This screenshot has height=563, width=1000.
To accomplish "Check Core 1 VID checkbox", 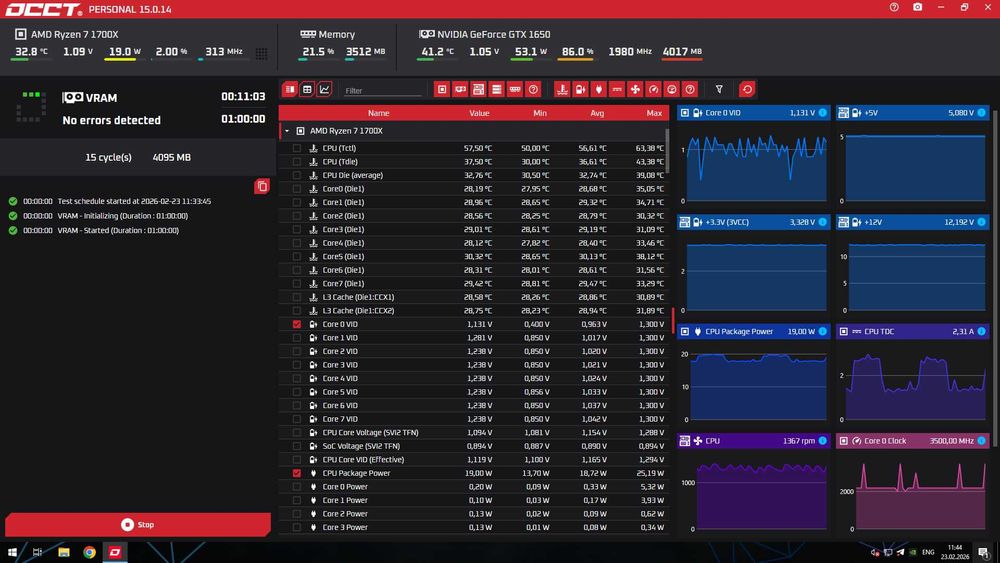I will pyautogui.click(x=297, y=338).
